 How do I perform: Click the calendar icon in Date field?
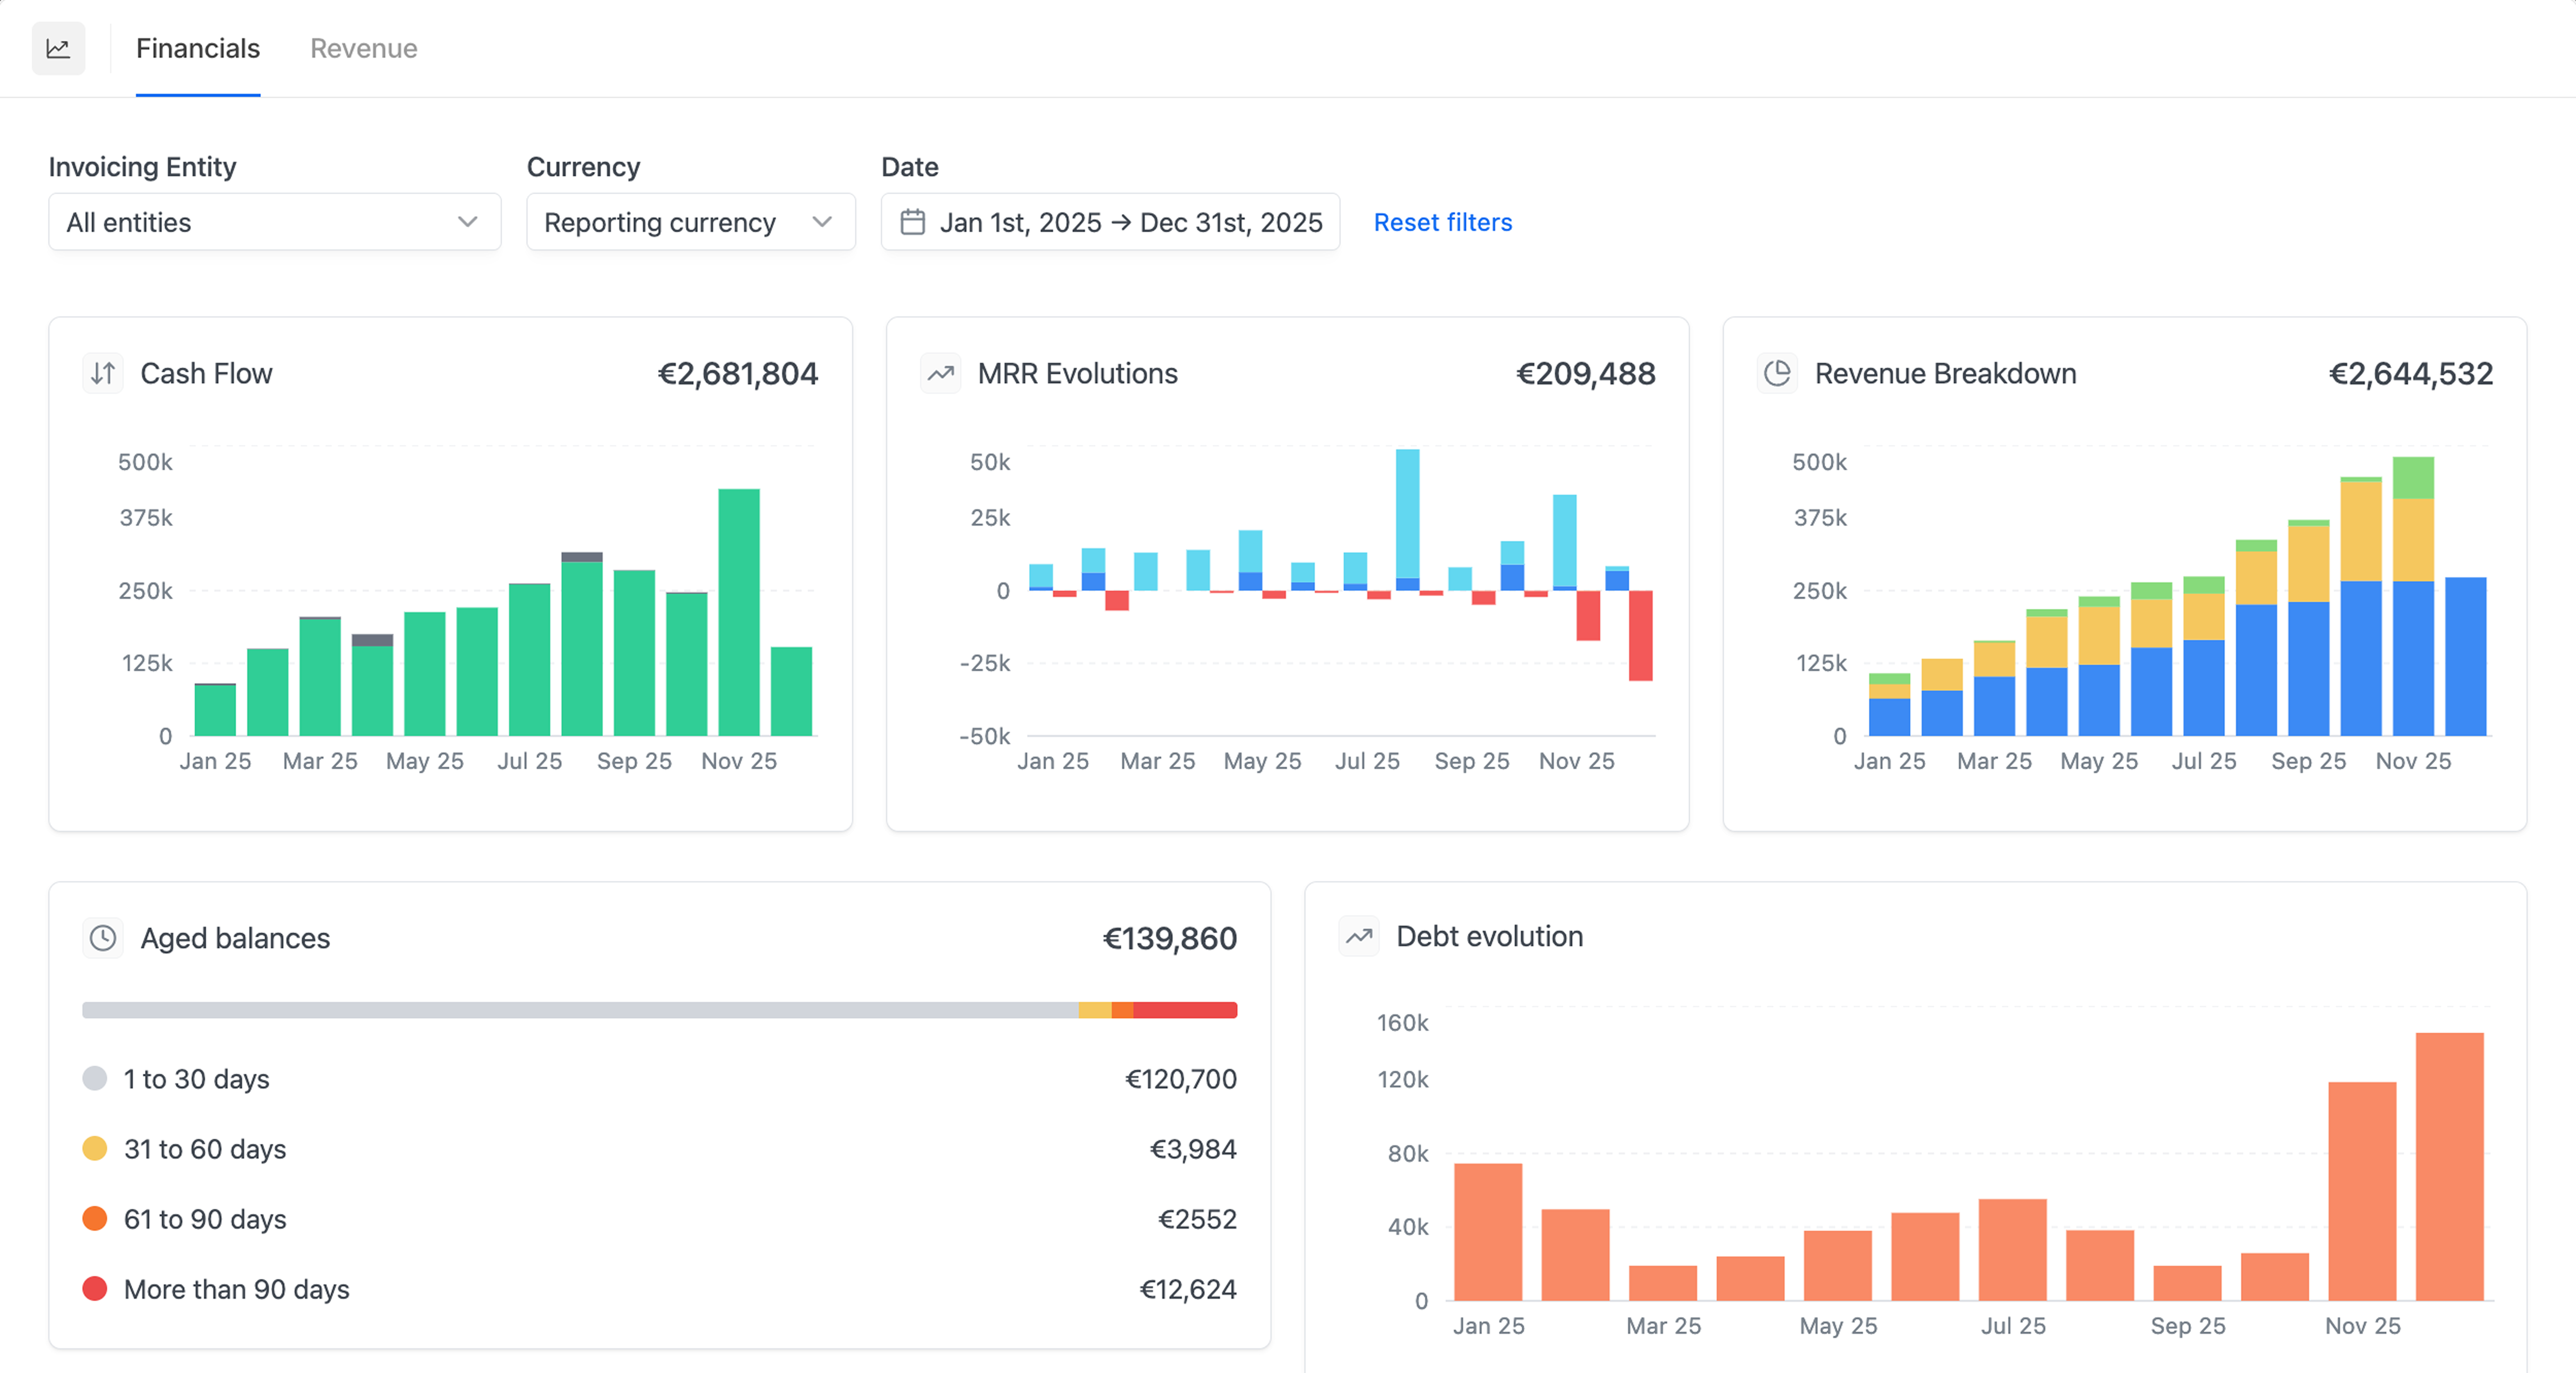coord(912,222)
